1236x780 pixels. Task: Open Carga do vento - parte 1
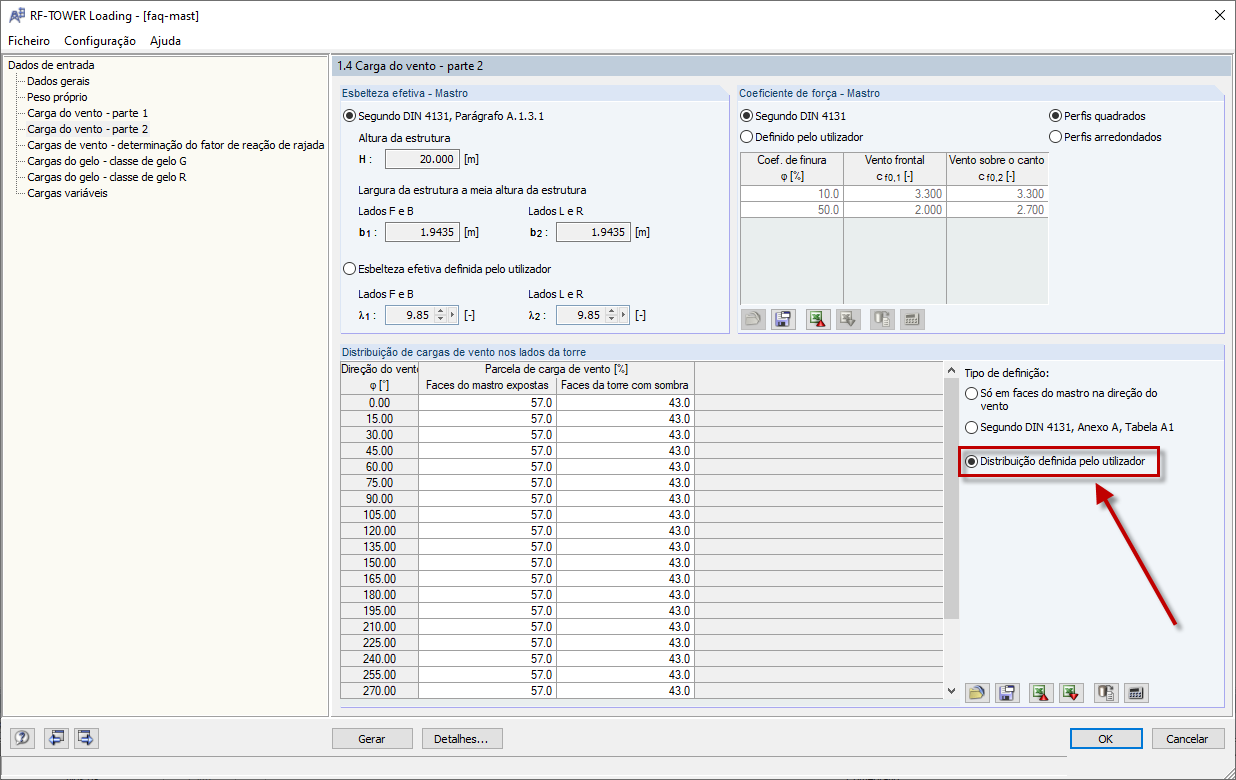(x=87, y=113)
